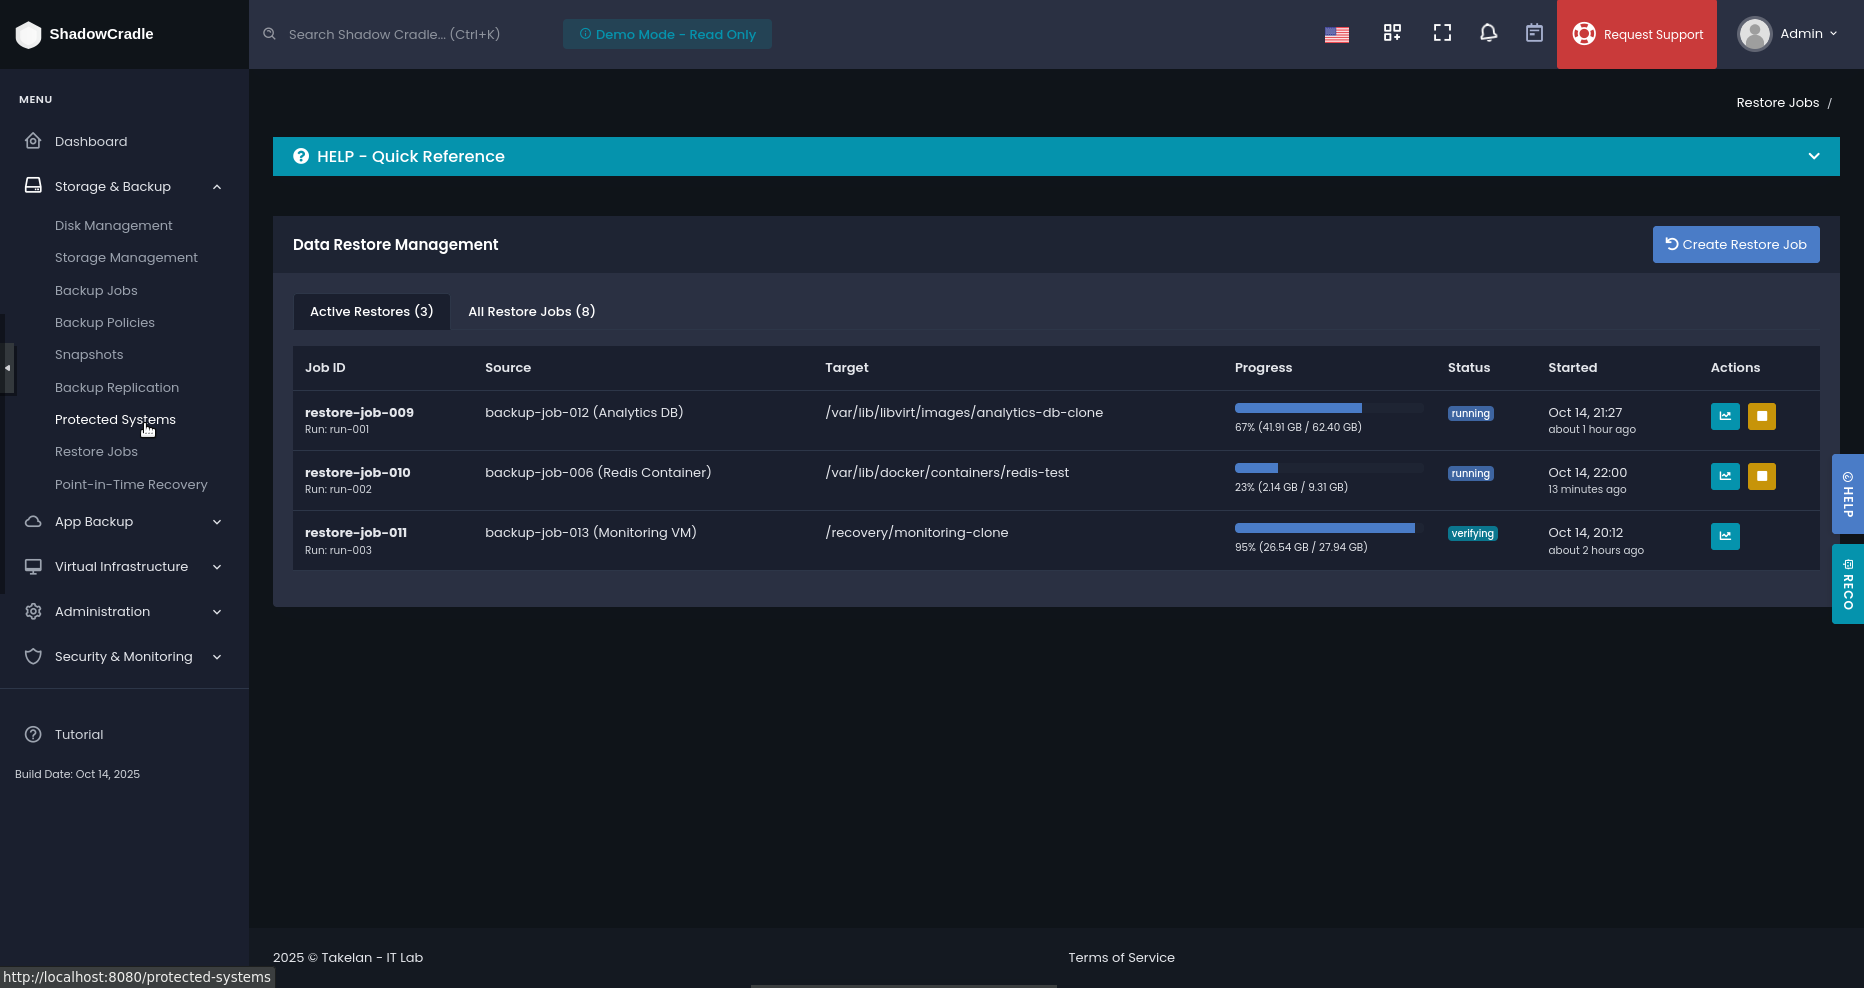Click the Virtual Infrastructure monitor icon
The width and height of the screenshot is (1864, 988).
[33, 566]
